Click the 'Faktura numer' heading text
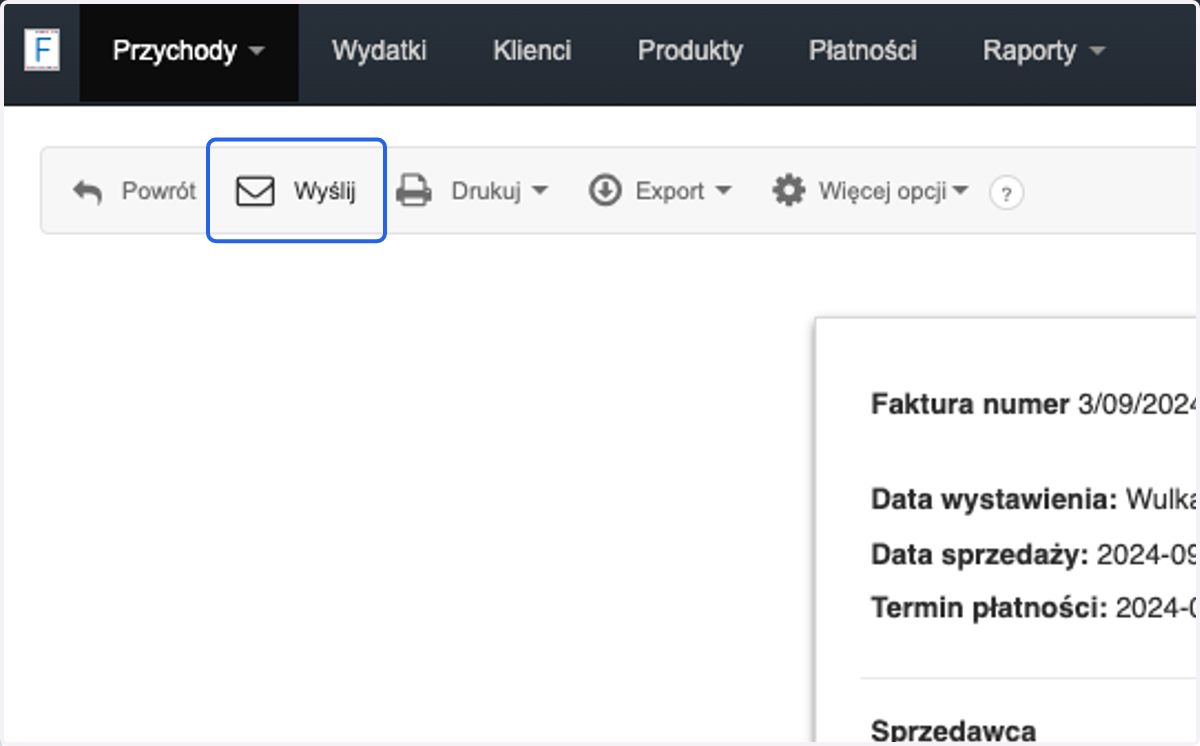1200x746 pixels. pos(970,404)
